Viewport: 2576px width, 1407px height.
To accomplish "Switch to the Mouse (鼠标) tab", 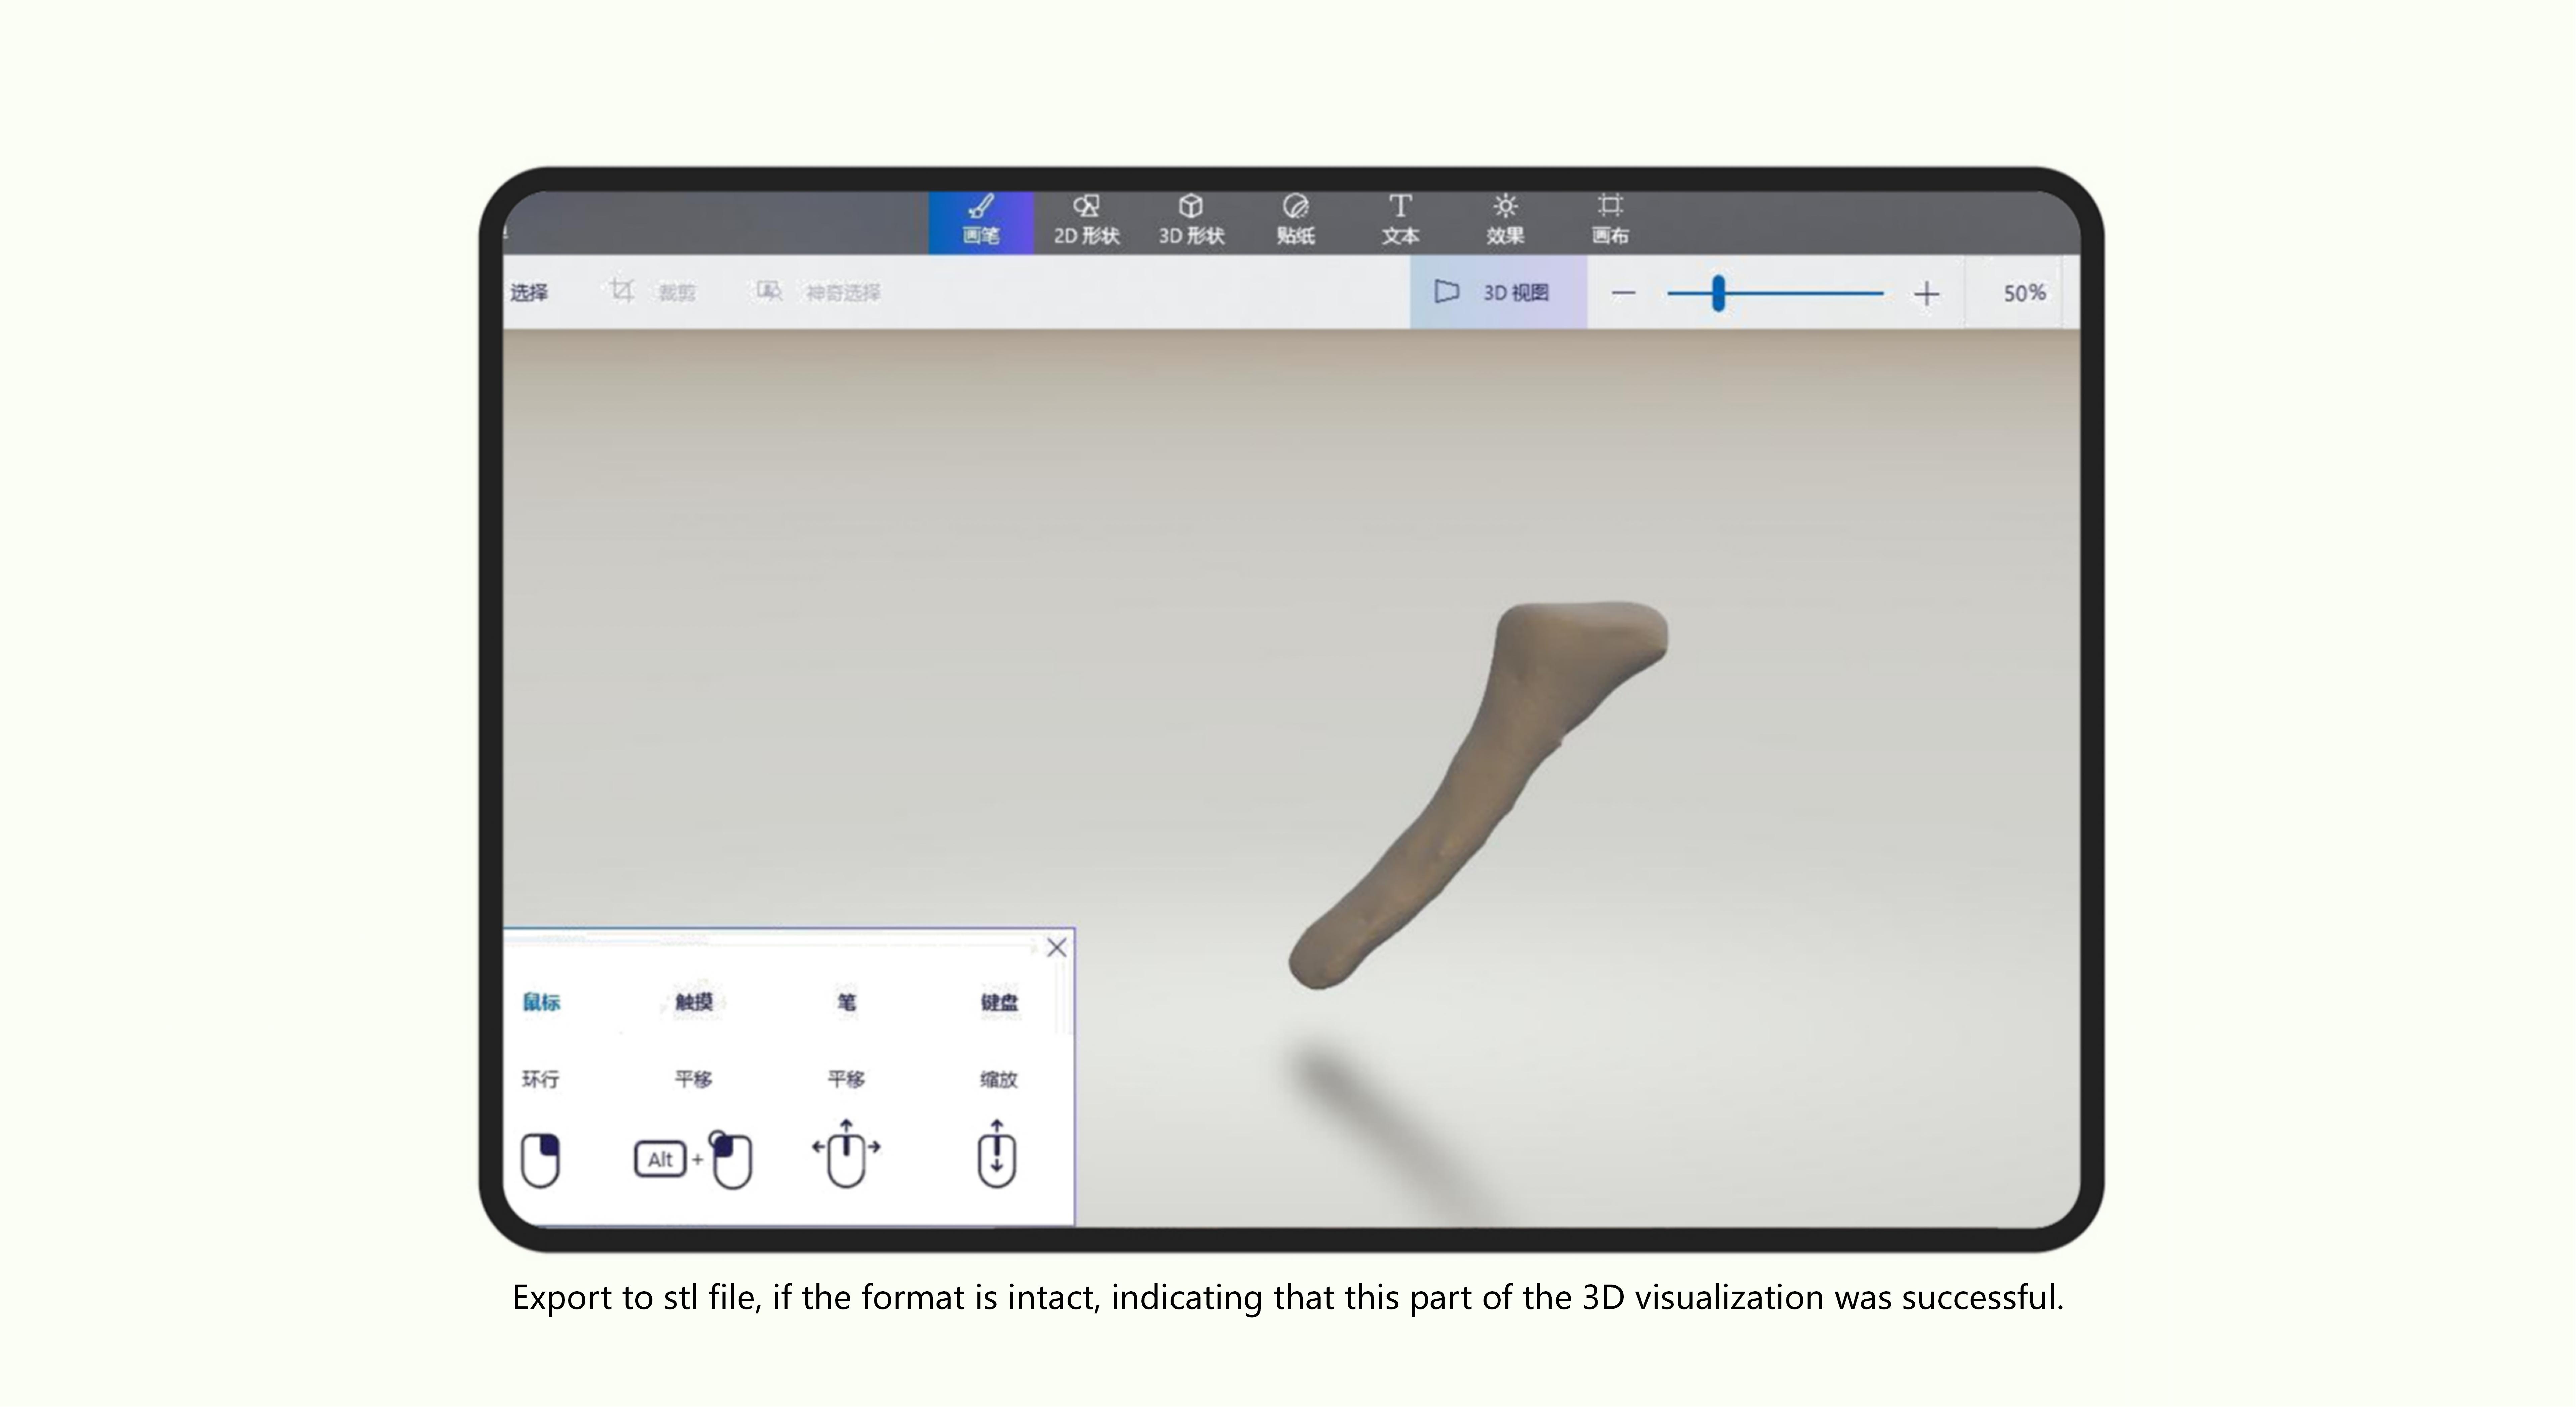I will pyautogui.click(x=541, y=1002).
